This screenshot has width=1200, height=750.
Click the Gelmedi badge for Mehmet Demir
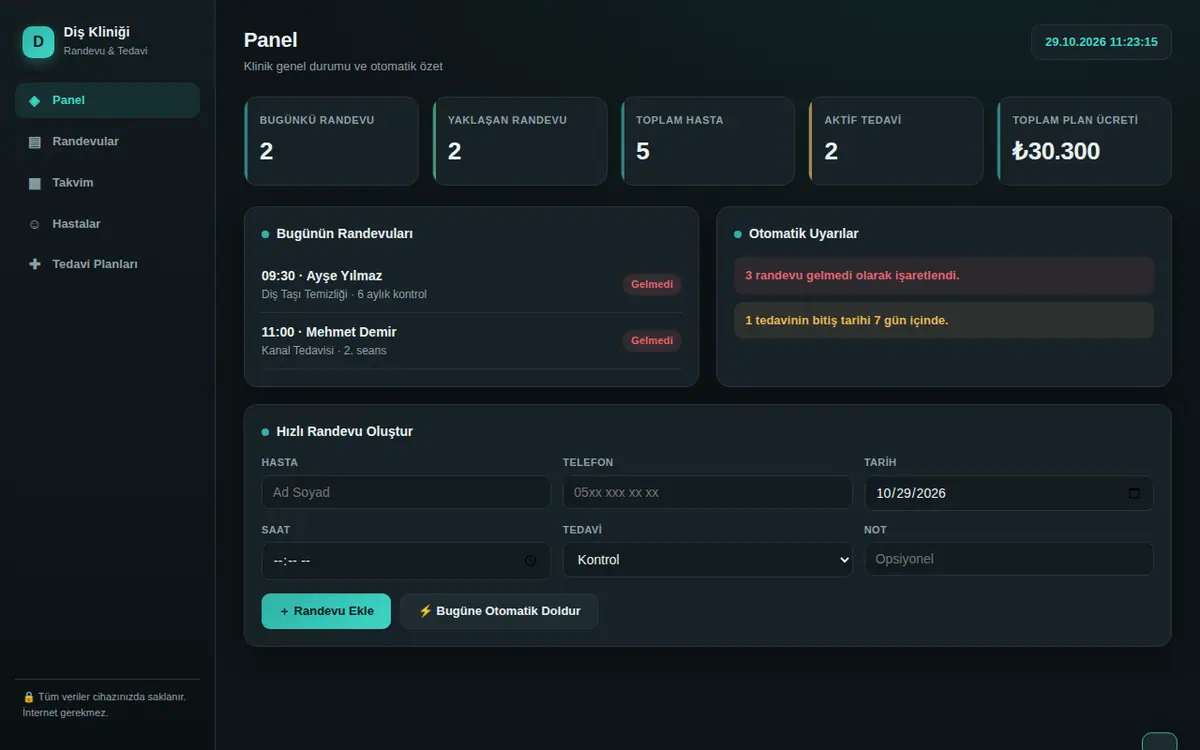(x=652, y=340)
